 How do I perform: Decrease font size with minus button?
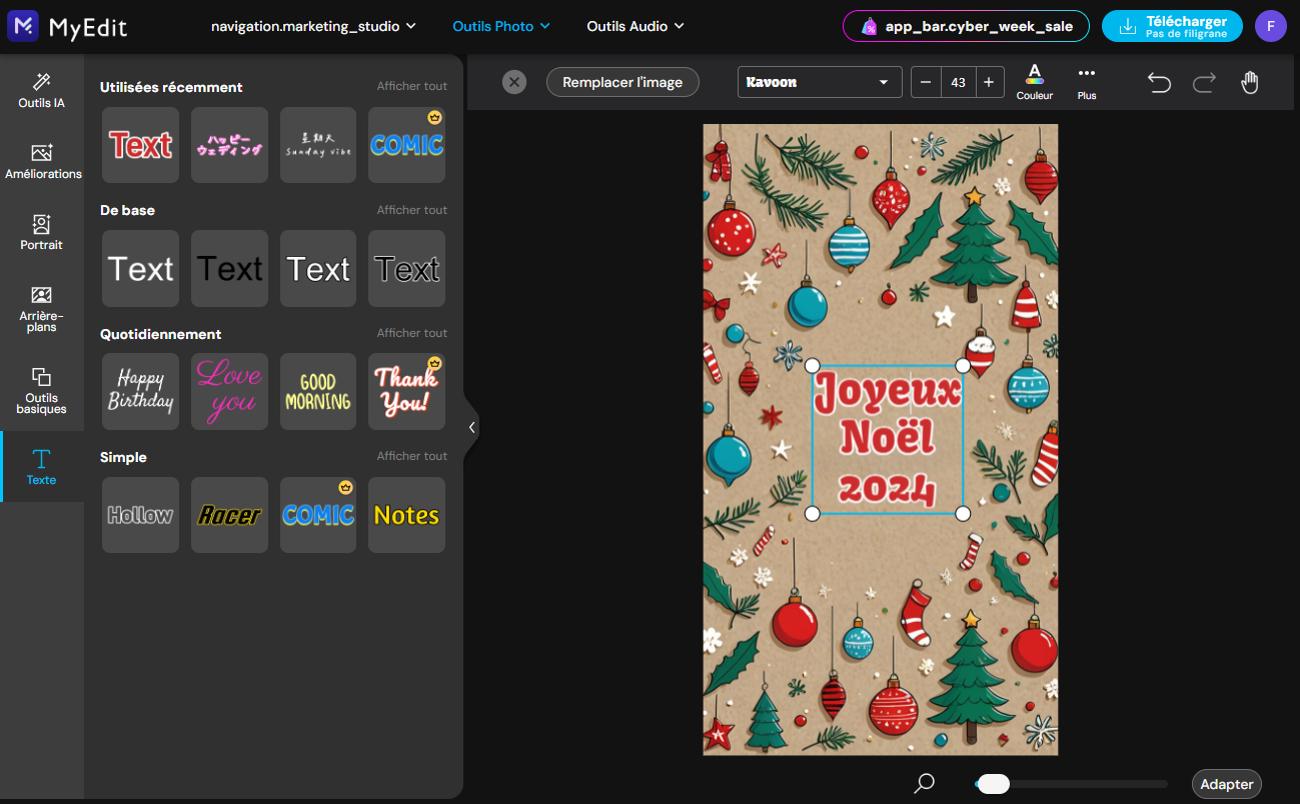click(926, 82)
